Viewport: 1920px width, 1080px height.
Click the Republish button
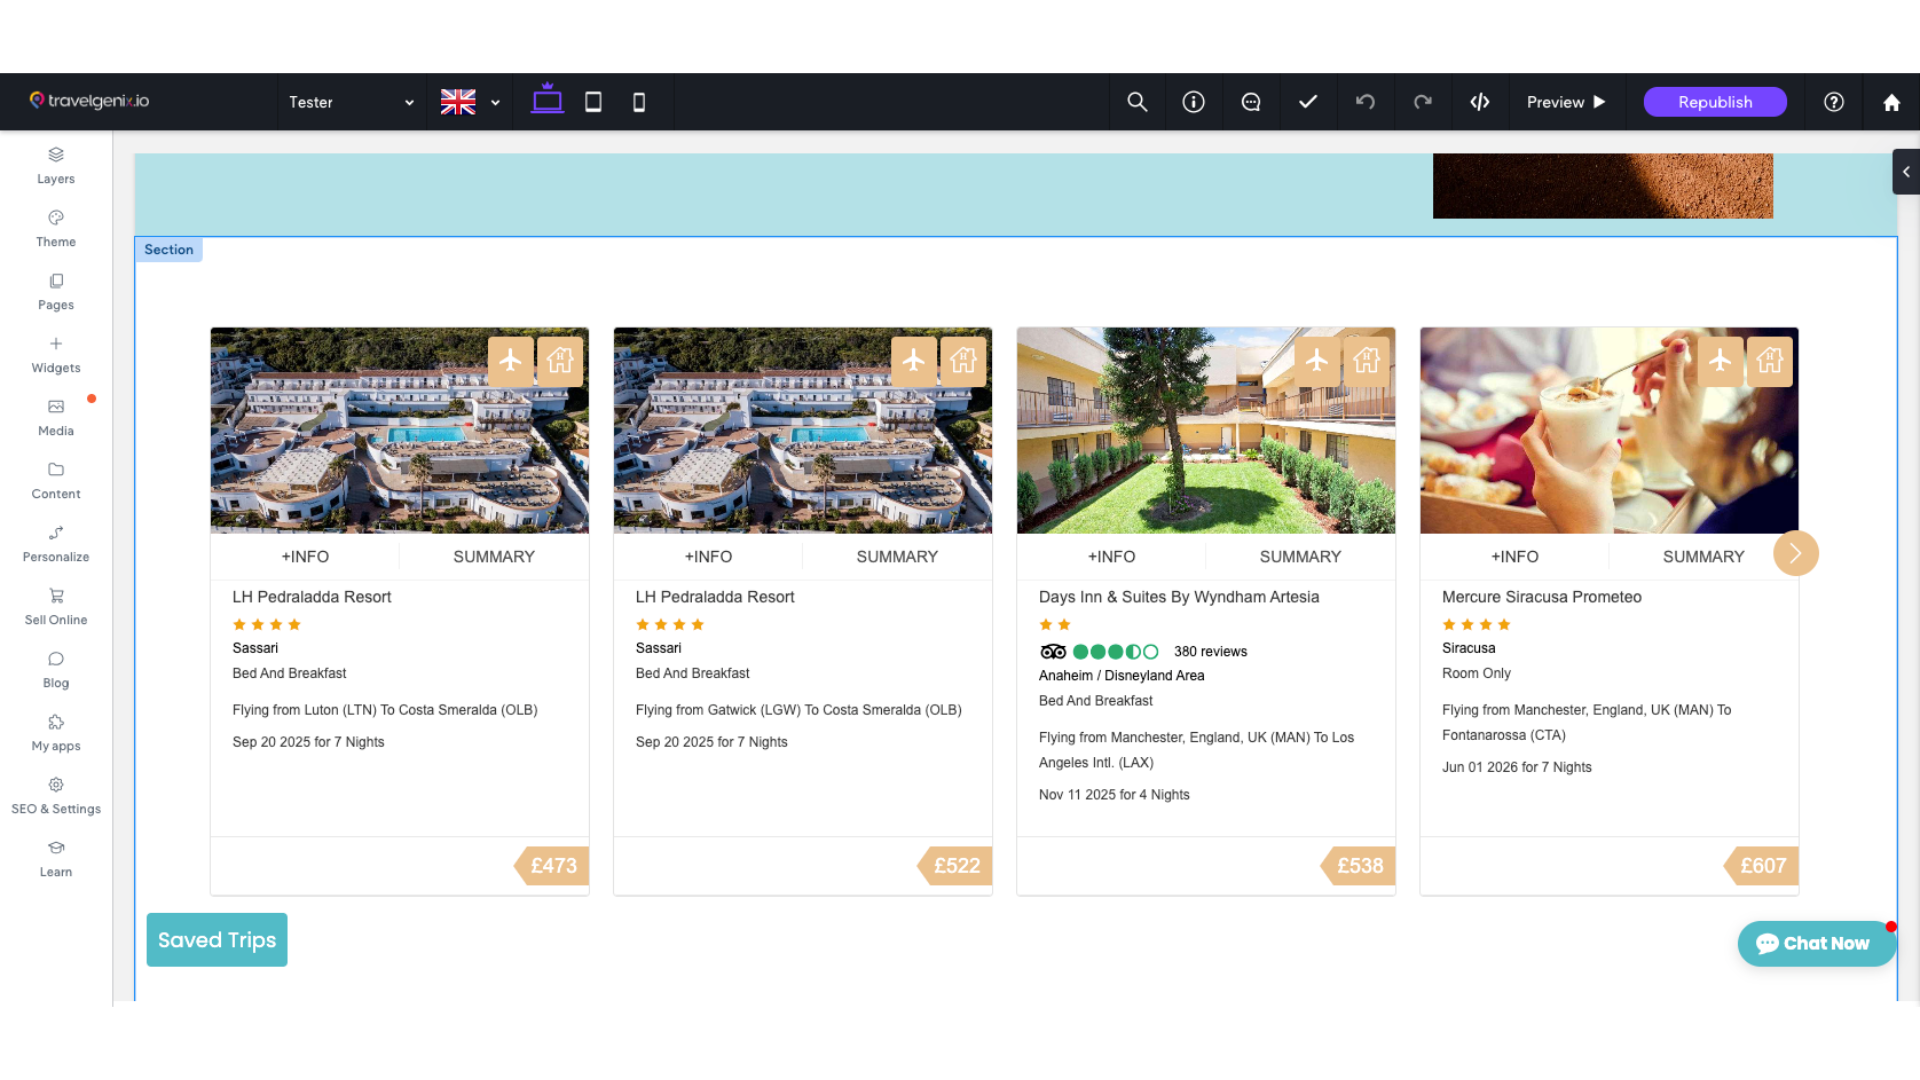pos(1714,101)
